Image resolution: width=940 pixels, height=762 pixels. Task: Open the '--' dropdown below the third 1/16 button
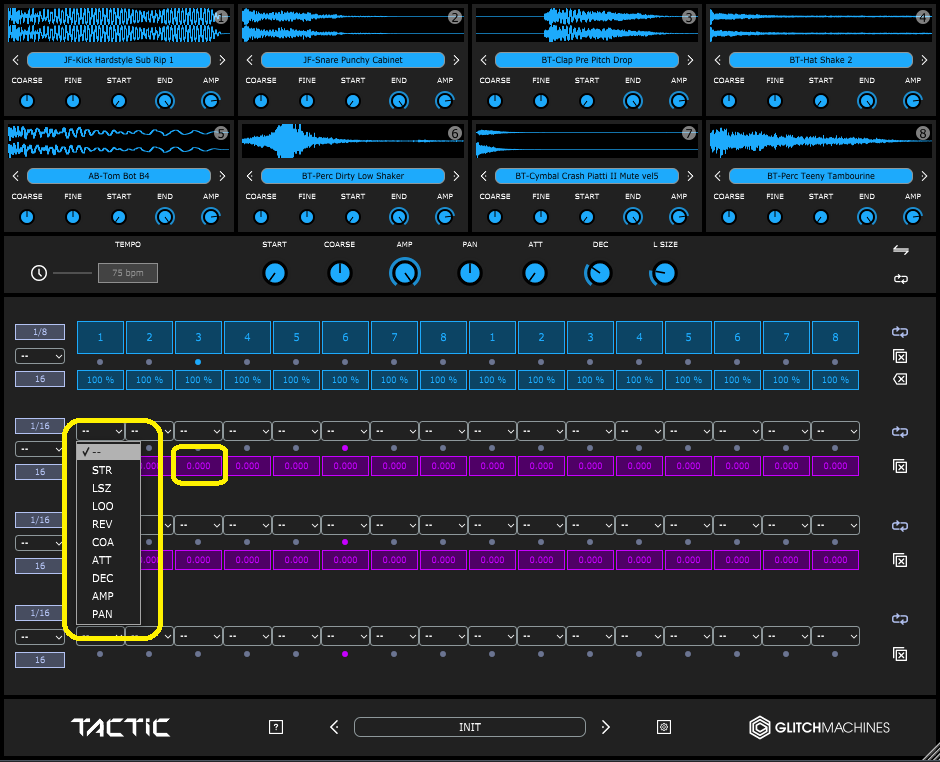(x=40, y=637)
